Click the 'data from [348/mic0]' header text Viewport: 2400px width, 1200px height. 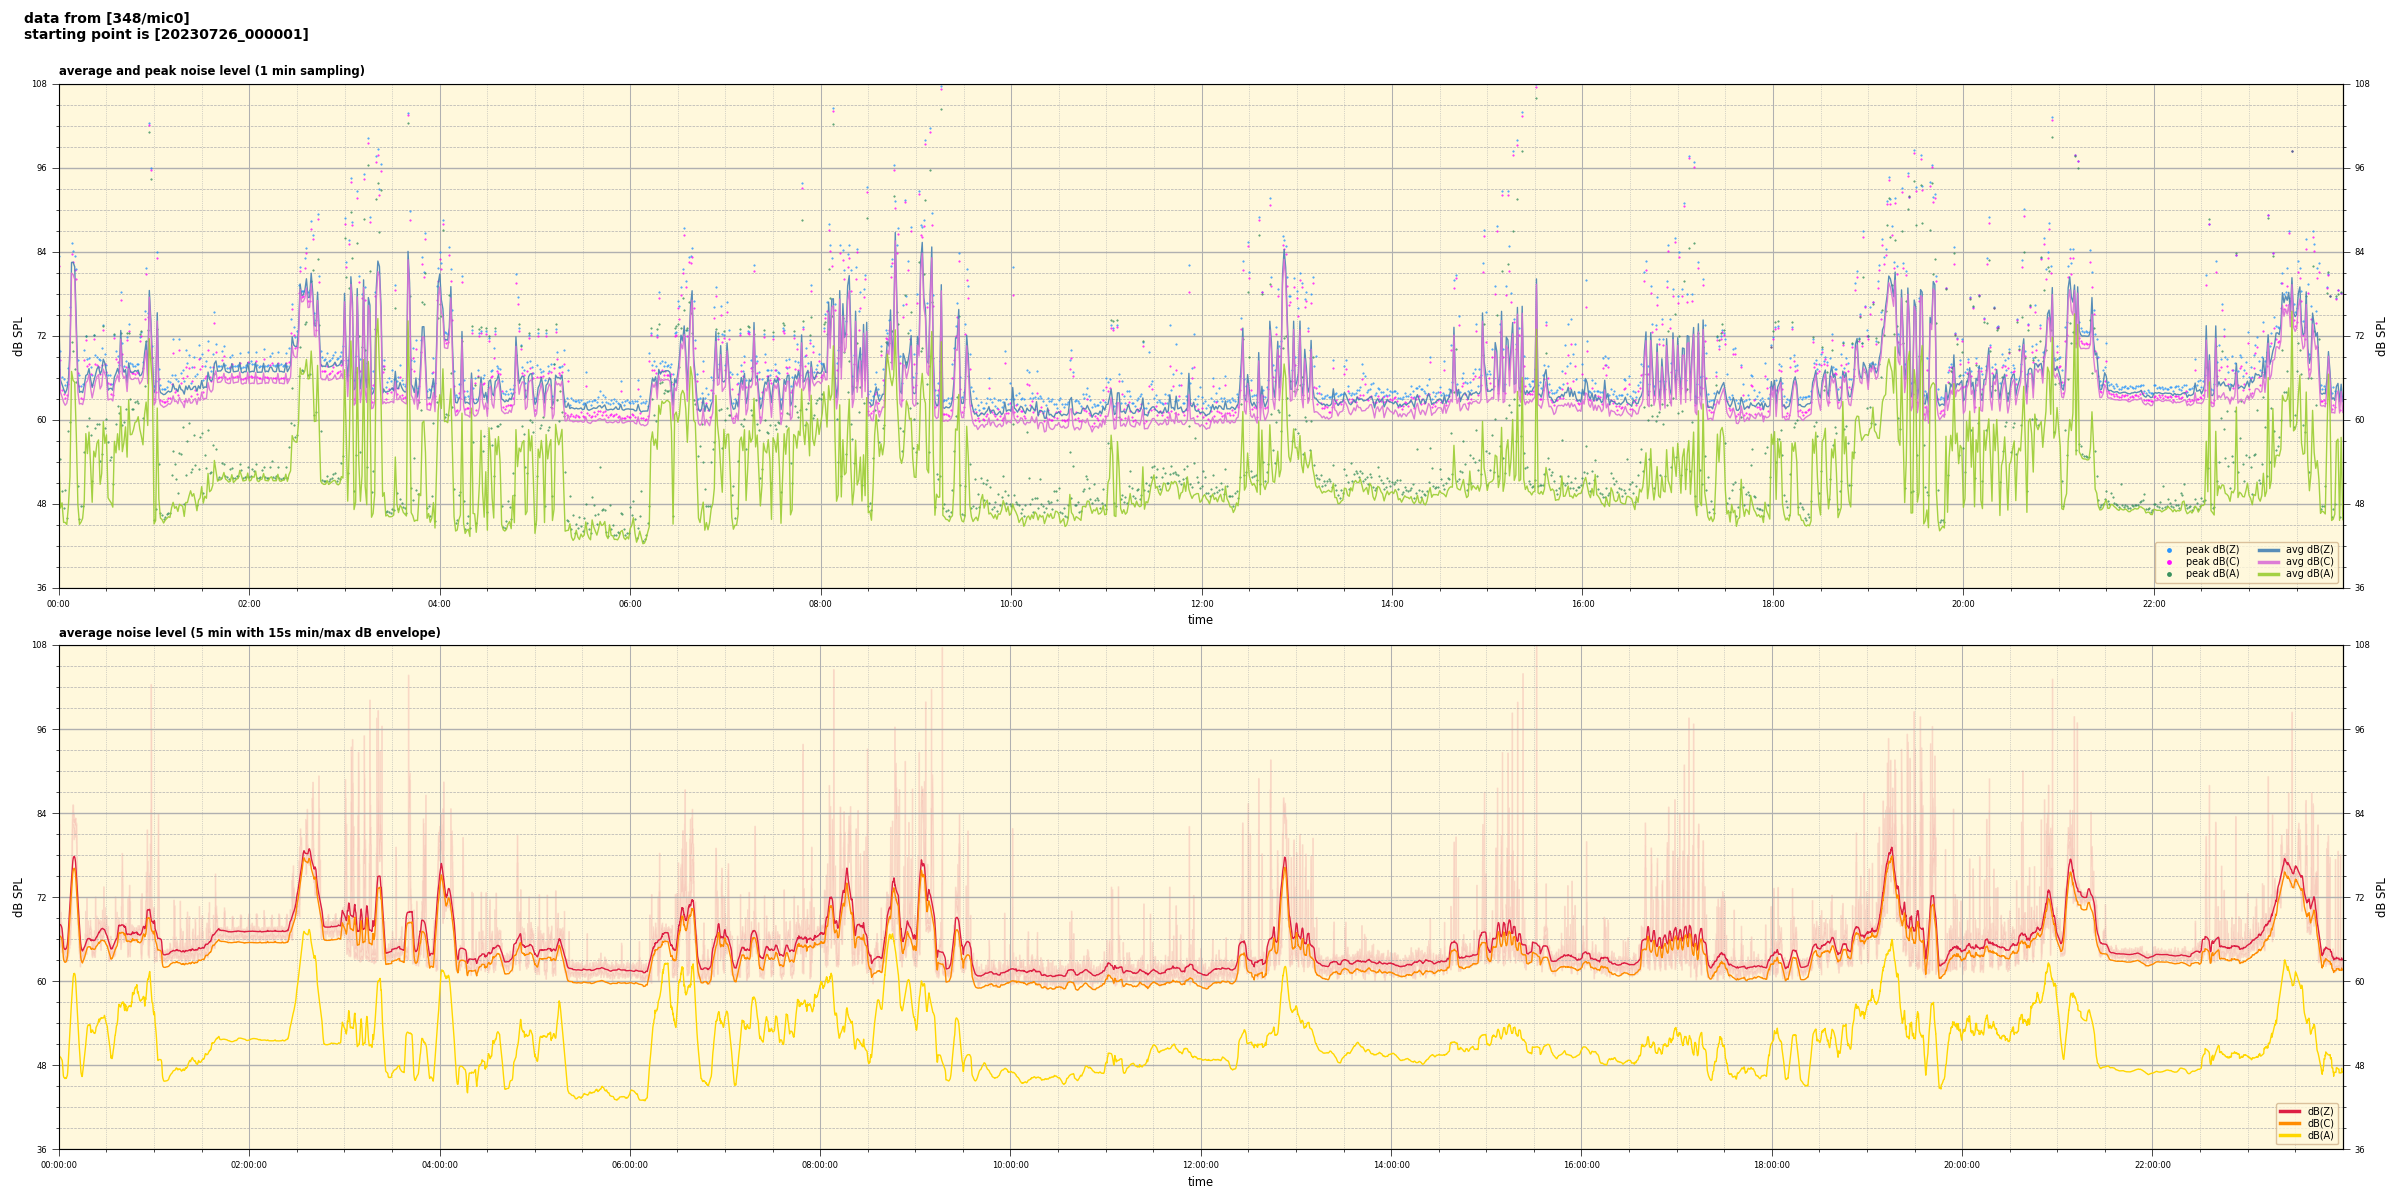[107, 18]
